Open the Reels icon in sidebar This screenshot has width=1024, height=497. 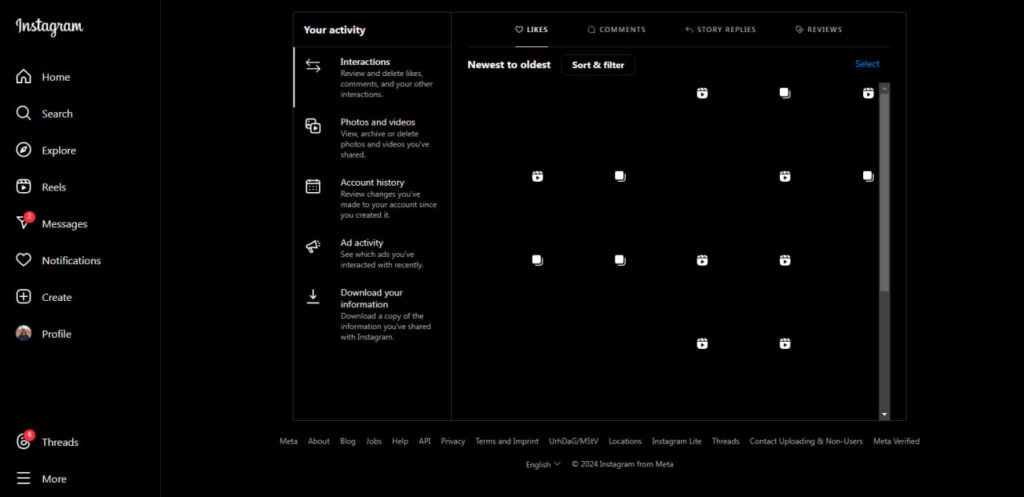pyautogui.click(x=24, y=187)
